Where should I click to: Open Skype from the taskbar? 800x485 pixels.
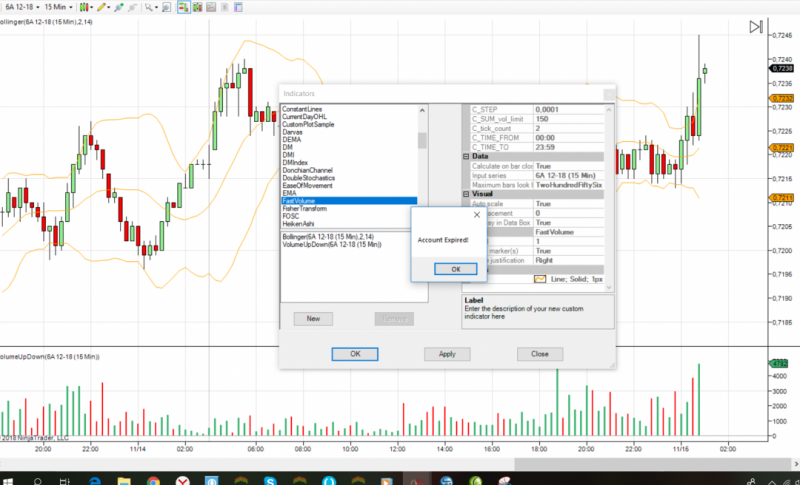pyautogui.click(x=270, y=481)
